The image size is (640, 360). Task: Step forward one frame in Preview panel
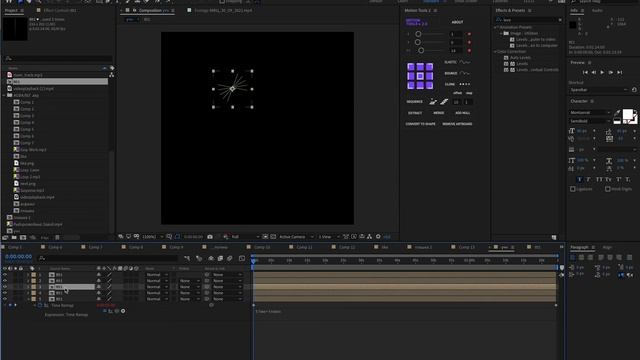[611, 72]
